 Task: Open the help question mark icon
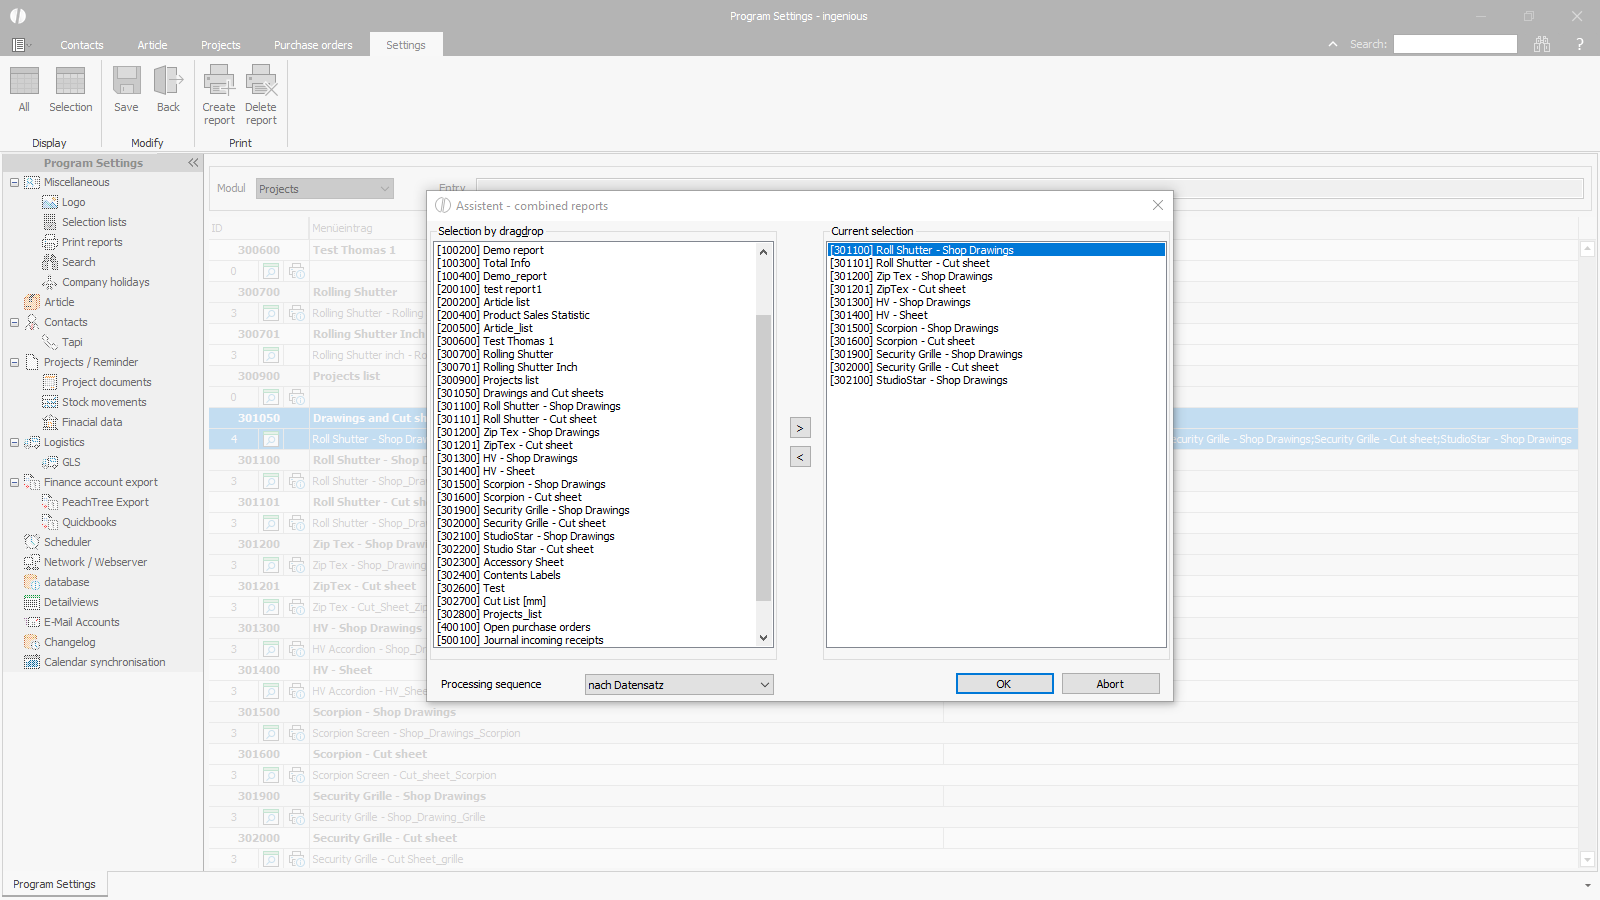(x=1580, y=44)
